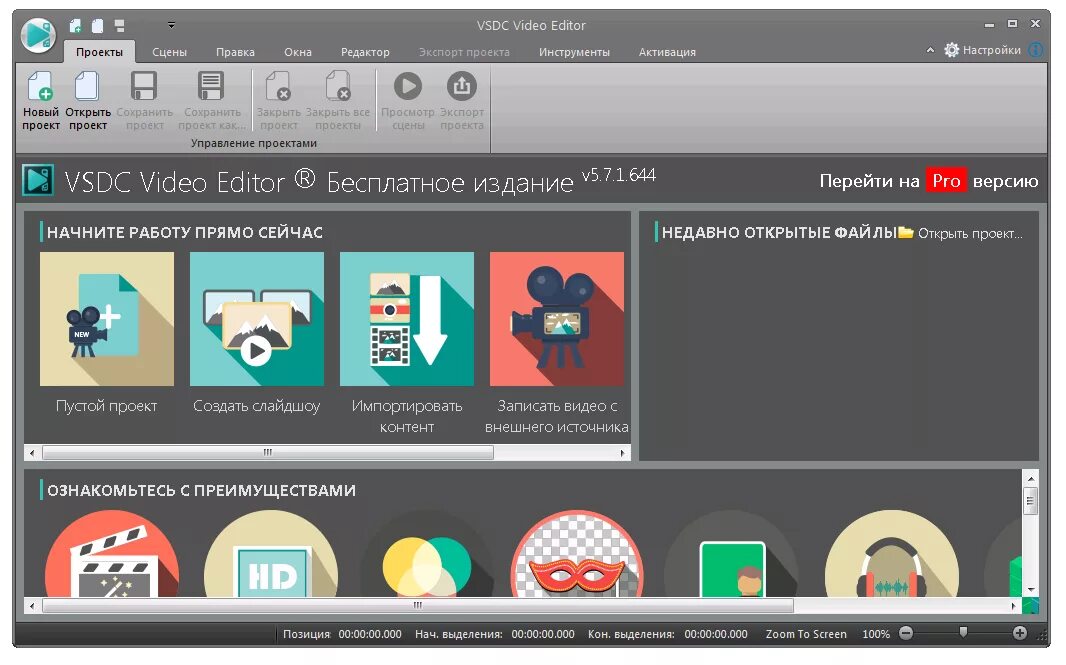Open the Редактор tab
This screenshot has height=665, width=1066.
[x=365, y=52]
